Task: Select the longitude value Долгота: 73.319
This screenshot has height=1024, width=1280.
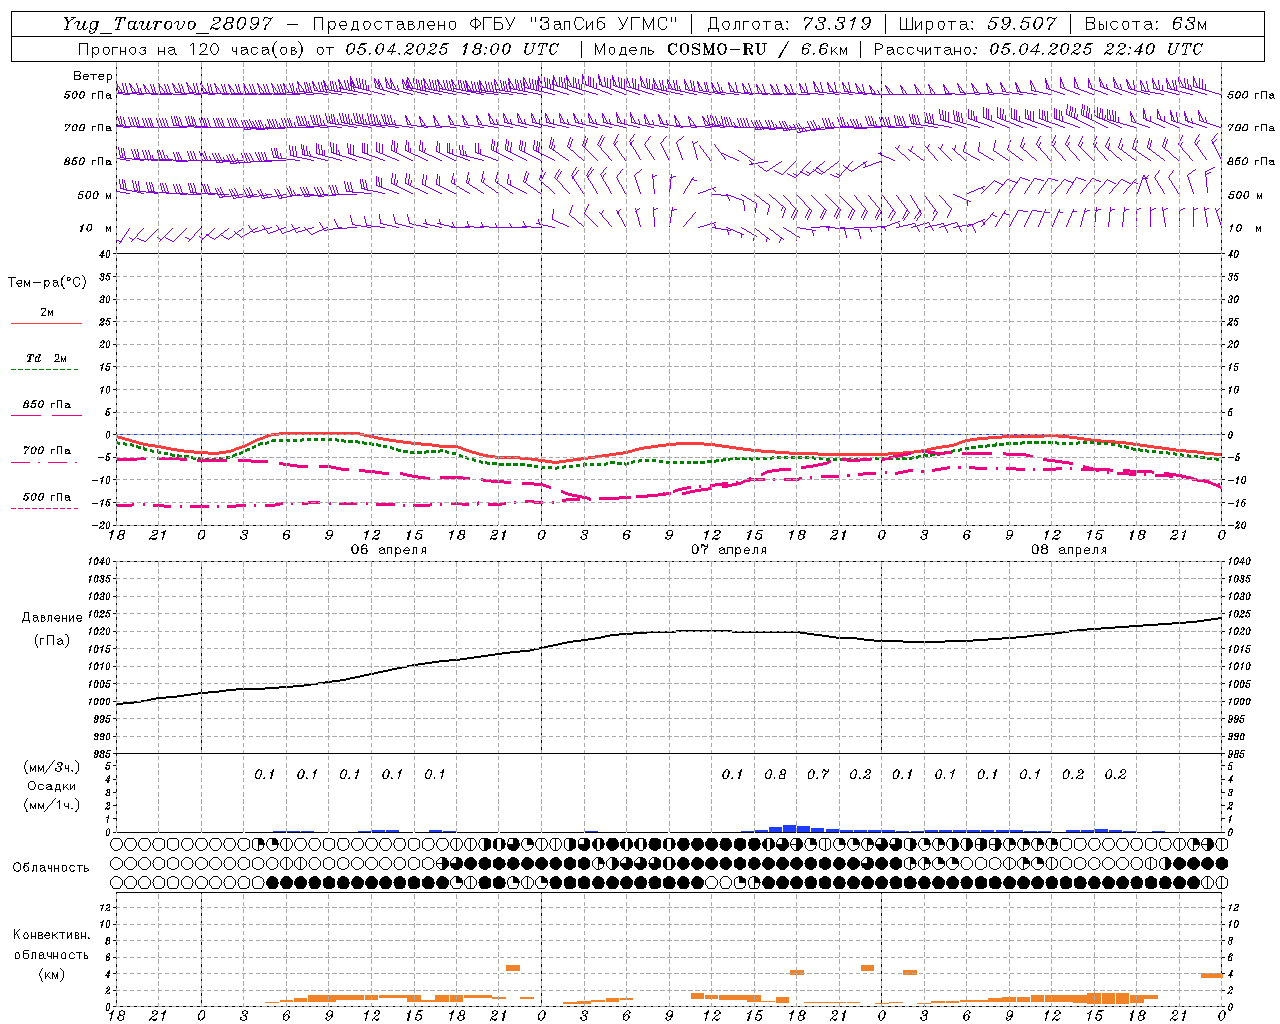Action: pyautogui.click(x=789, y=24)
